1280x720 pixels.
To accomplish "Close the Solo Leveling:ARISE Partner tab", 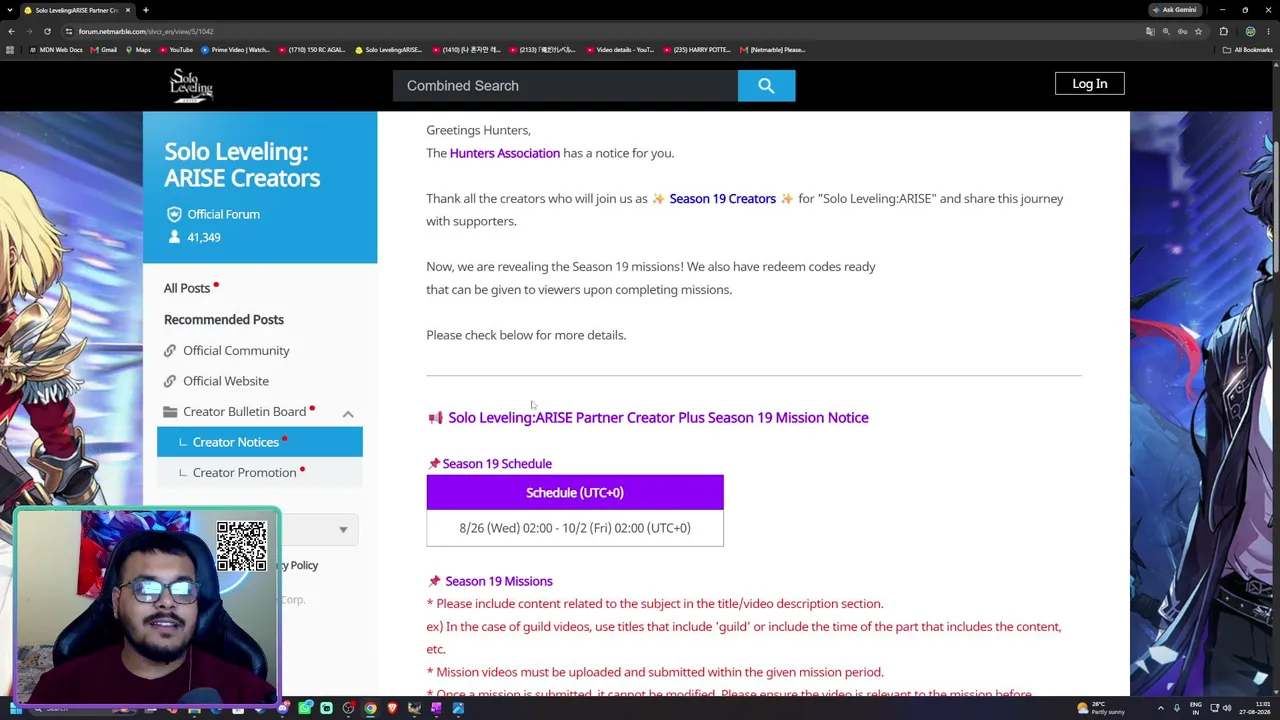I will 127,10.
